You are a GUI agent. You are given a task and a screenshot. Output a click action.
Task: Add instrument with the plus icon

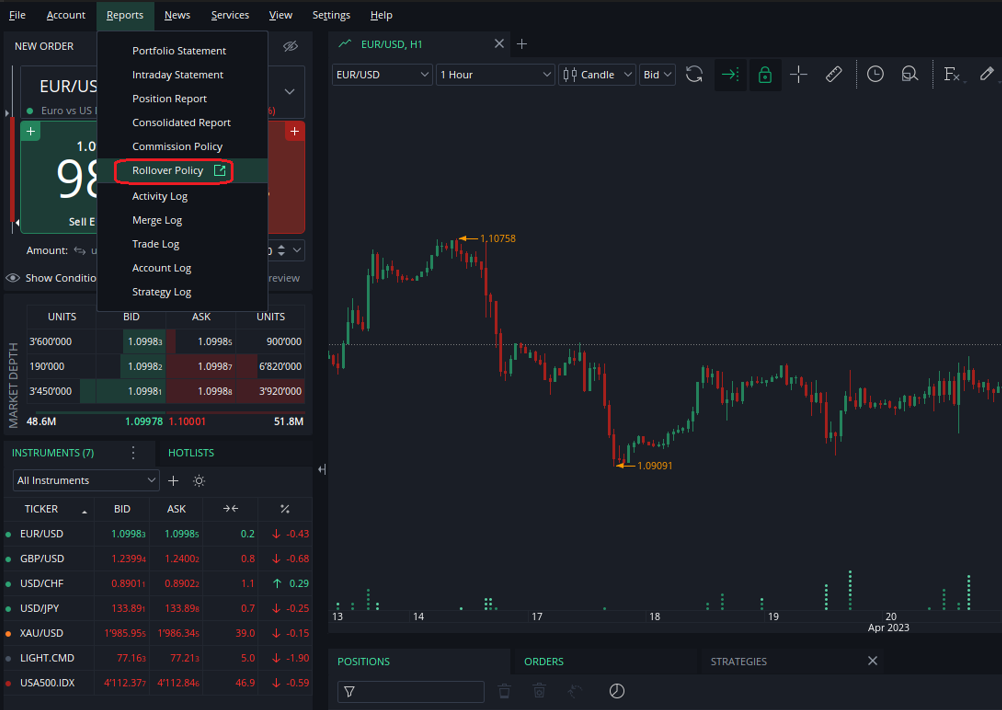[173, 481]
